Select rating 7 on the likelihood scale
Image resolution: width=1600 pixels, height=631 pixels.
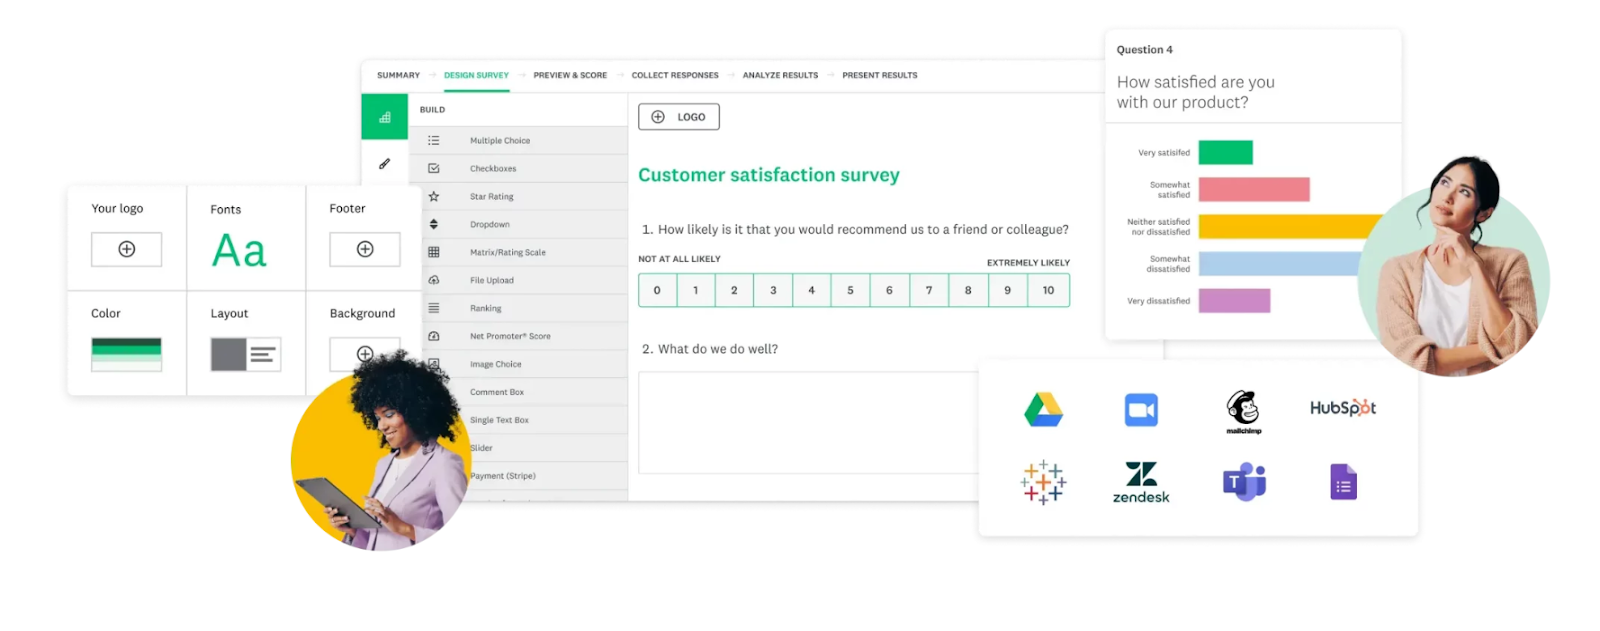pos(929,290)
